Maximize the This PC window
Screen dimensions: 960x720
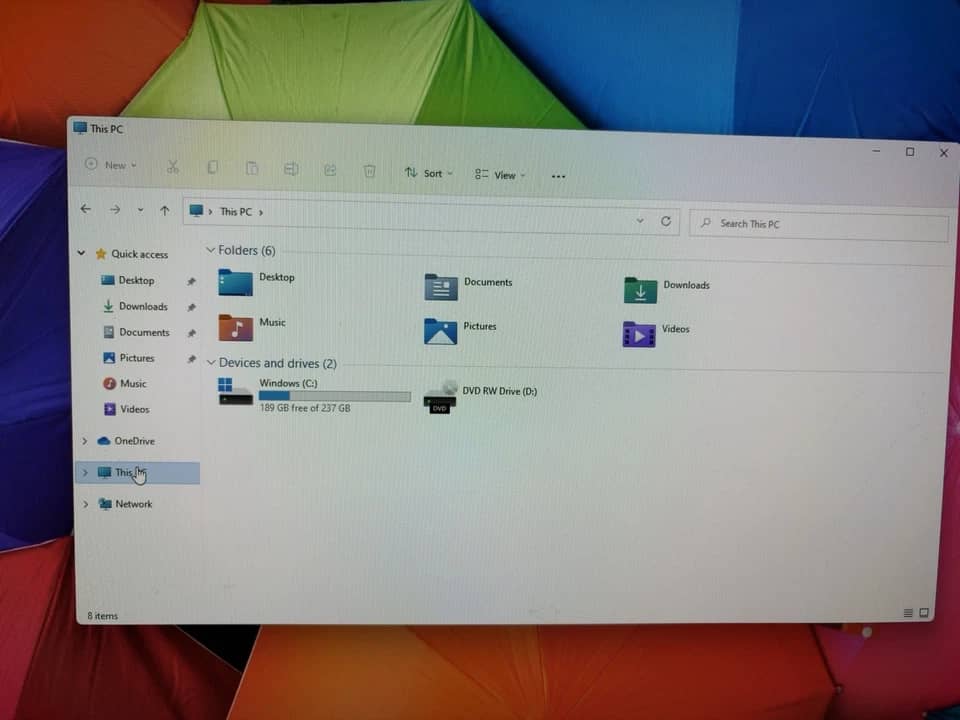[x=910, y=151]
